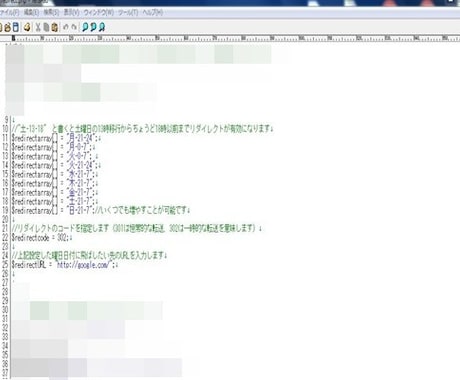Open the 検索(S) Search menu
Screen dimensions: 460x380
51,13
